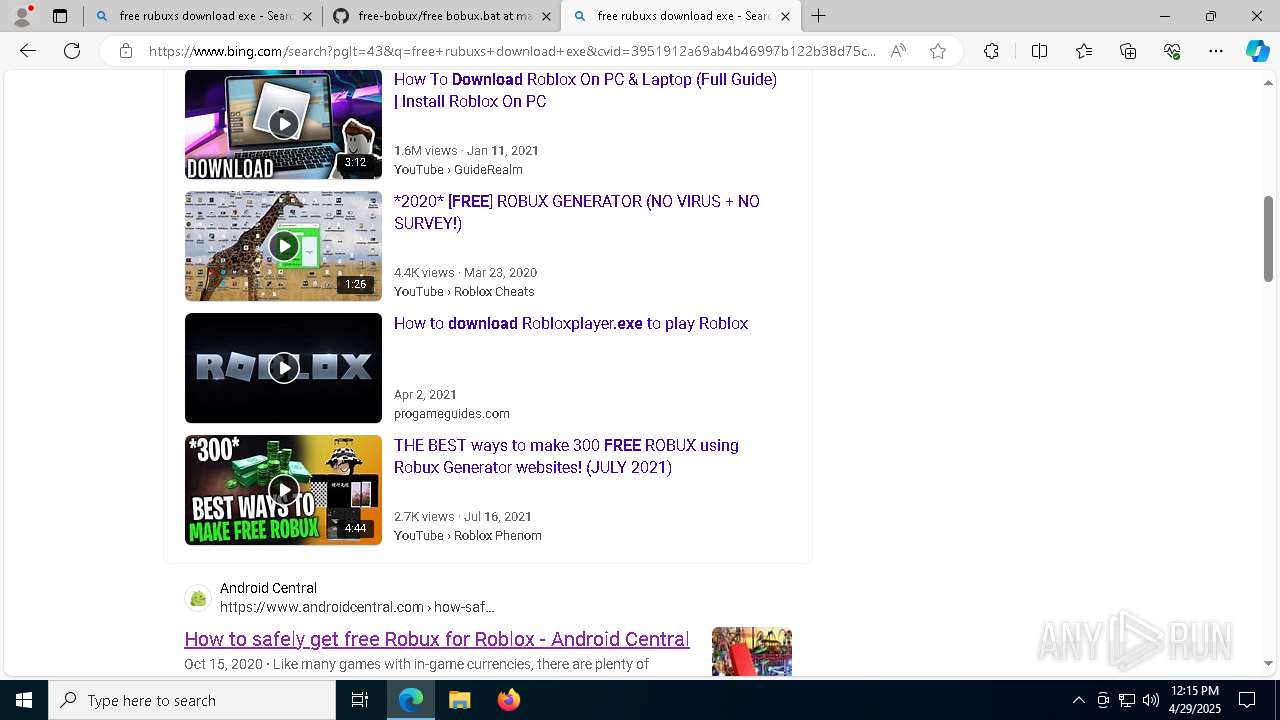Open Browser essentials heart icon
The width and height of the screenshot is (1280, 720).
tap(1172, 51)
